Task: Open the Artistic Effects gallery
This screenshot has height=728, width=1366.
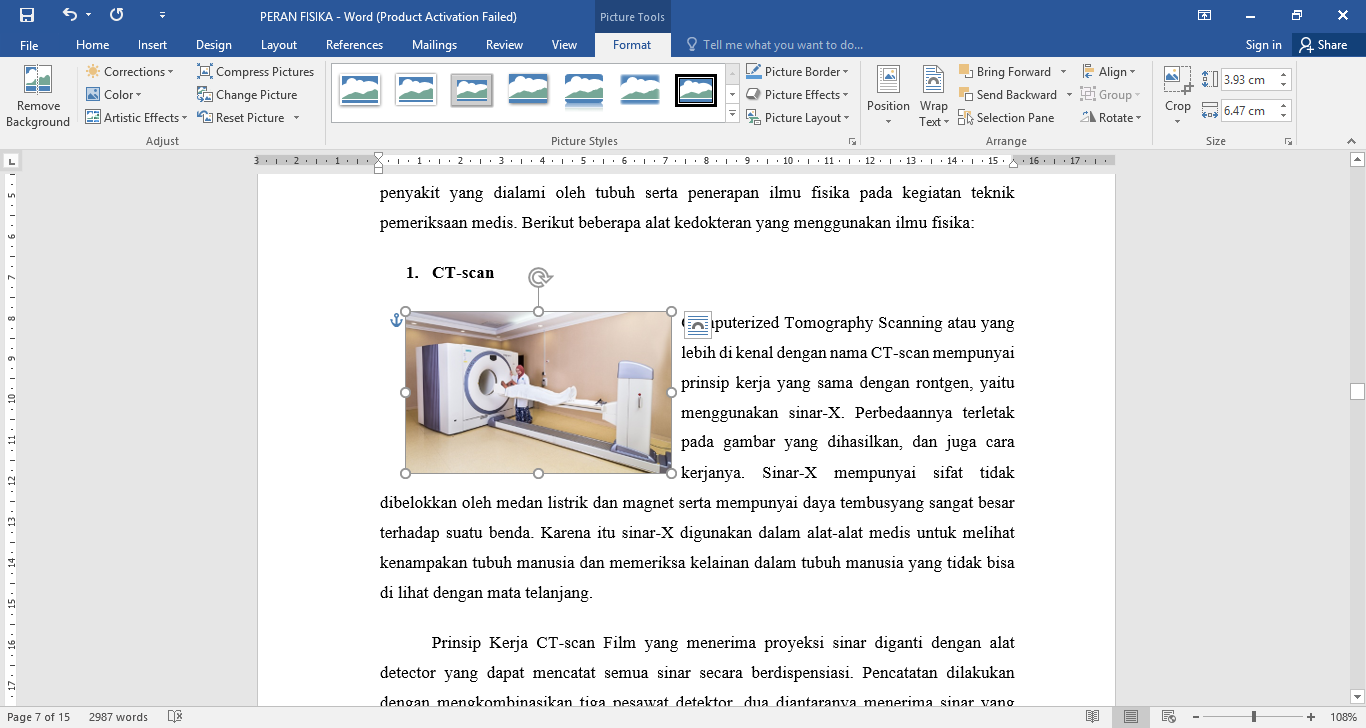Action: point(136,118)
